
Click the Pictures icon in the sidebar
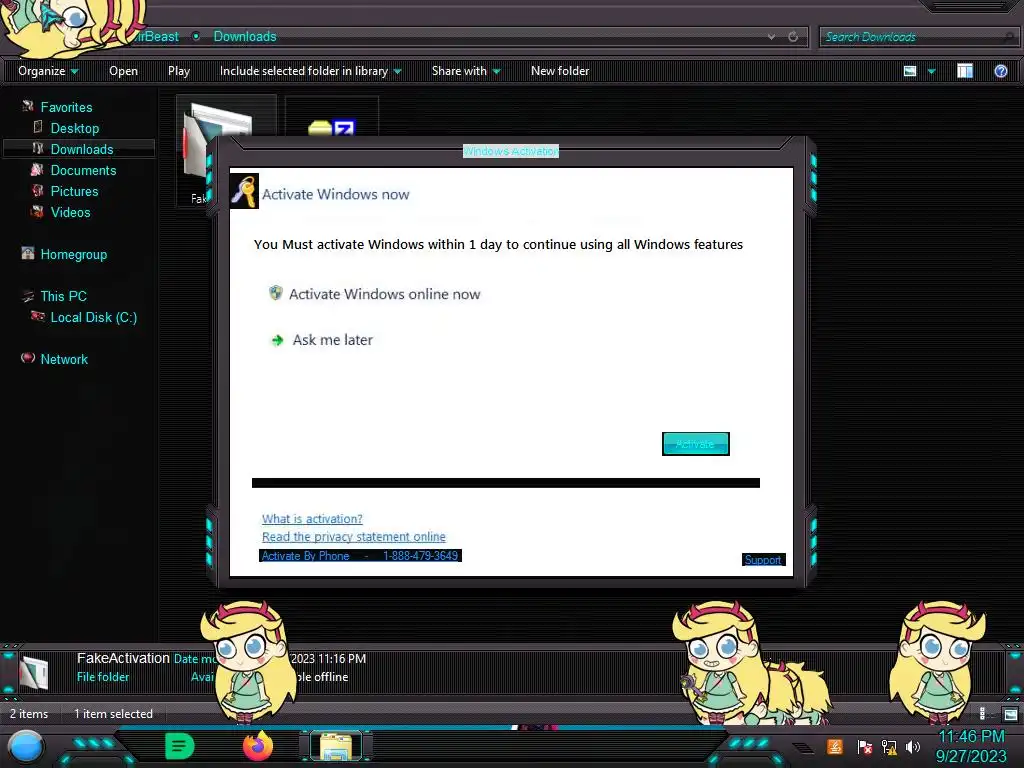pos(38,190)
